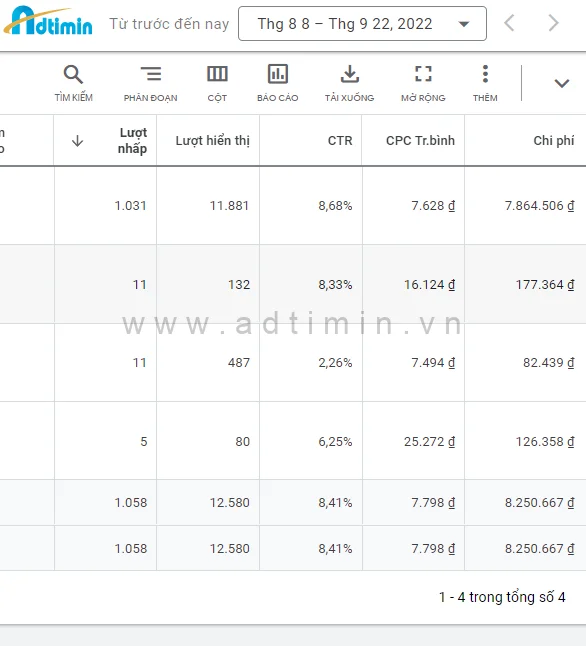This screenshot has width=586, height=646.
Task: Open the search tool (Tìm kiếm)
Action: click(73, 83)
